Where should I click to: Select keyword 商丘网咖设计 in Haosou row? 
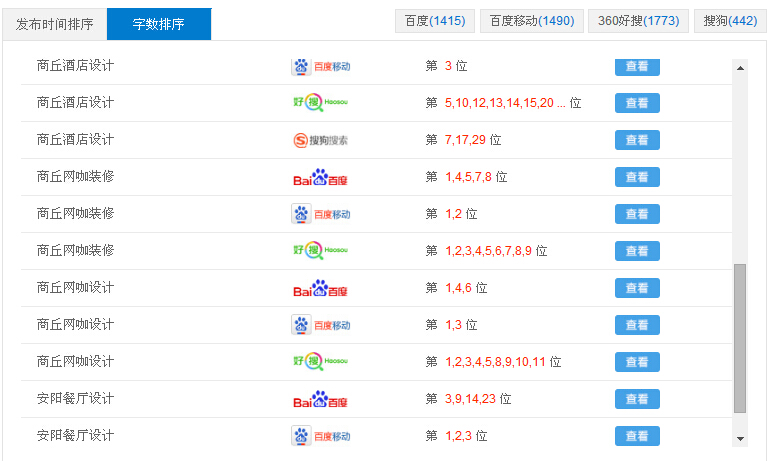[x=76, y=361]
